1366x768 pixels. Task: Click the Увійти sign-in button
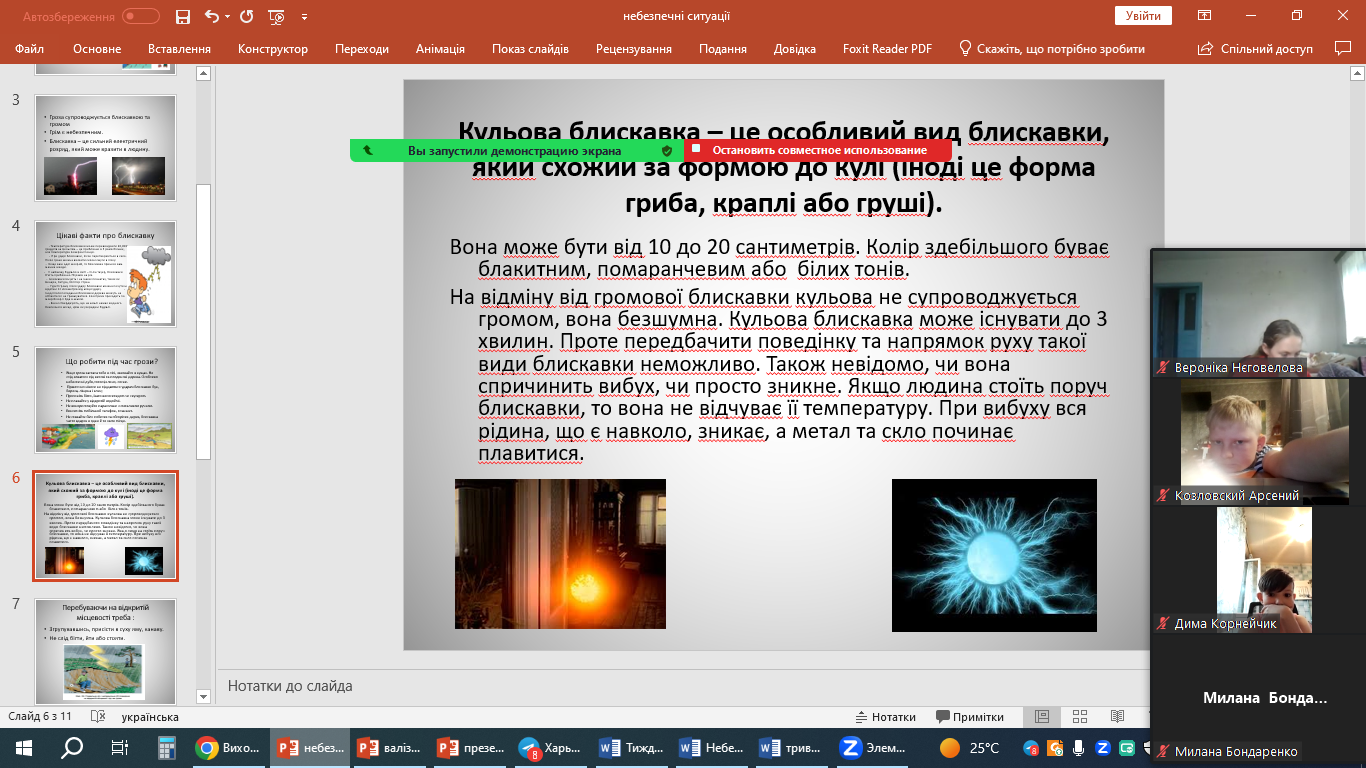click(x=1143, y=16)
